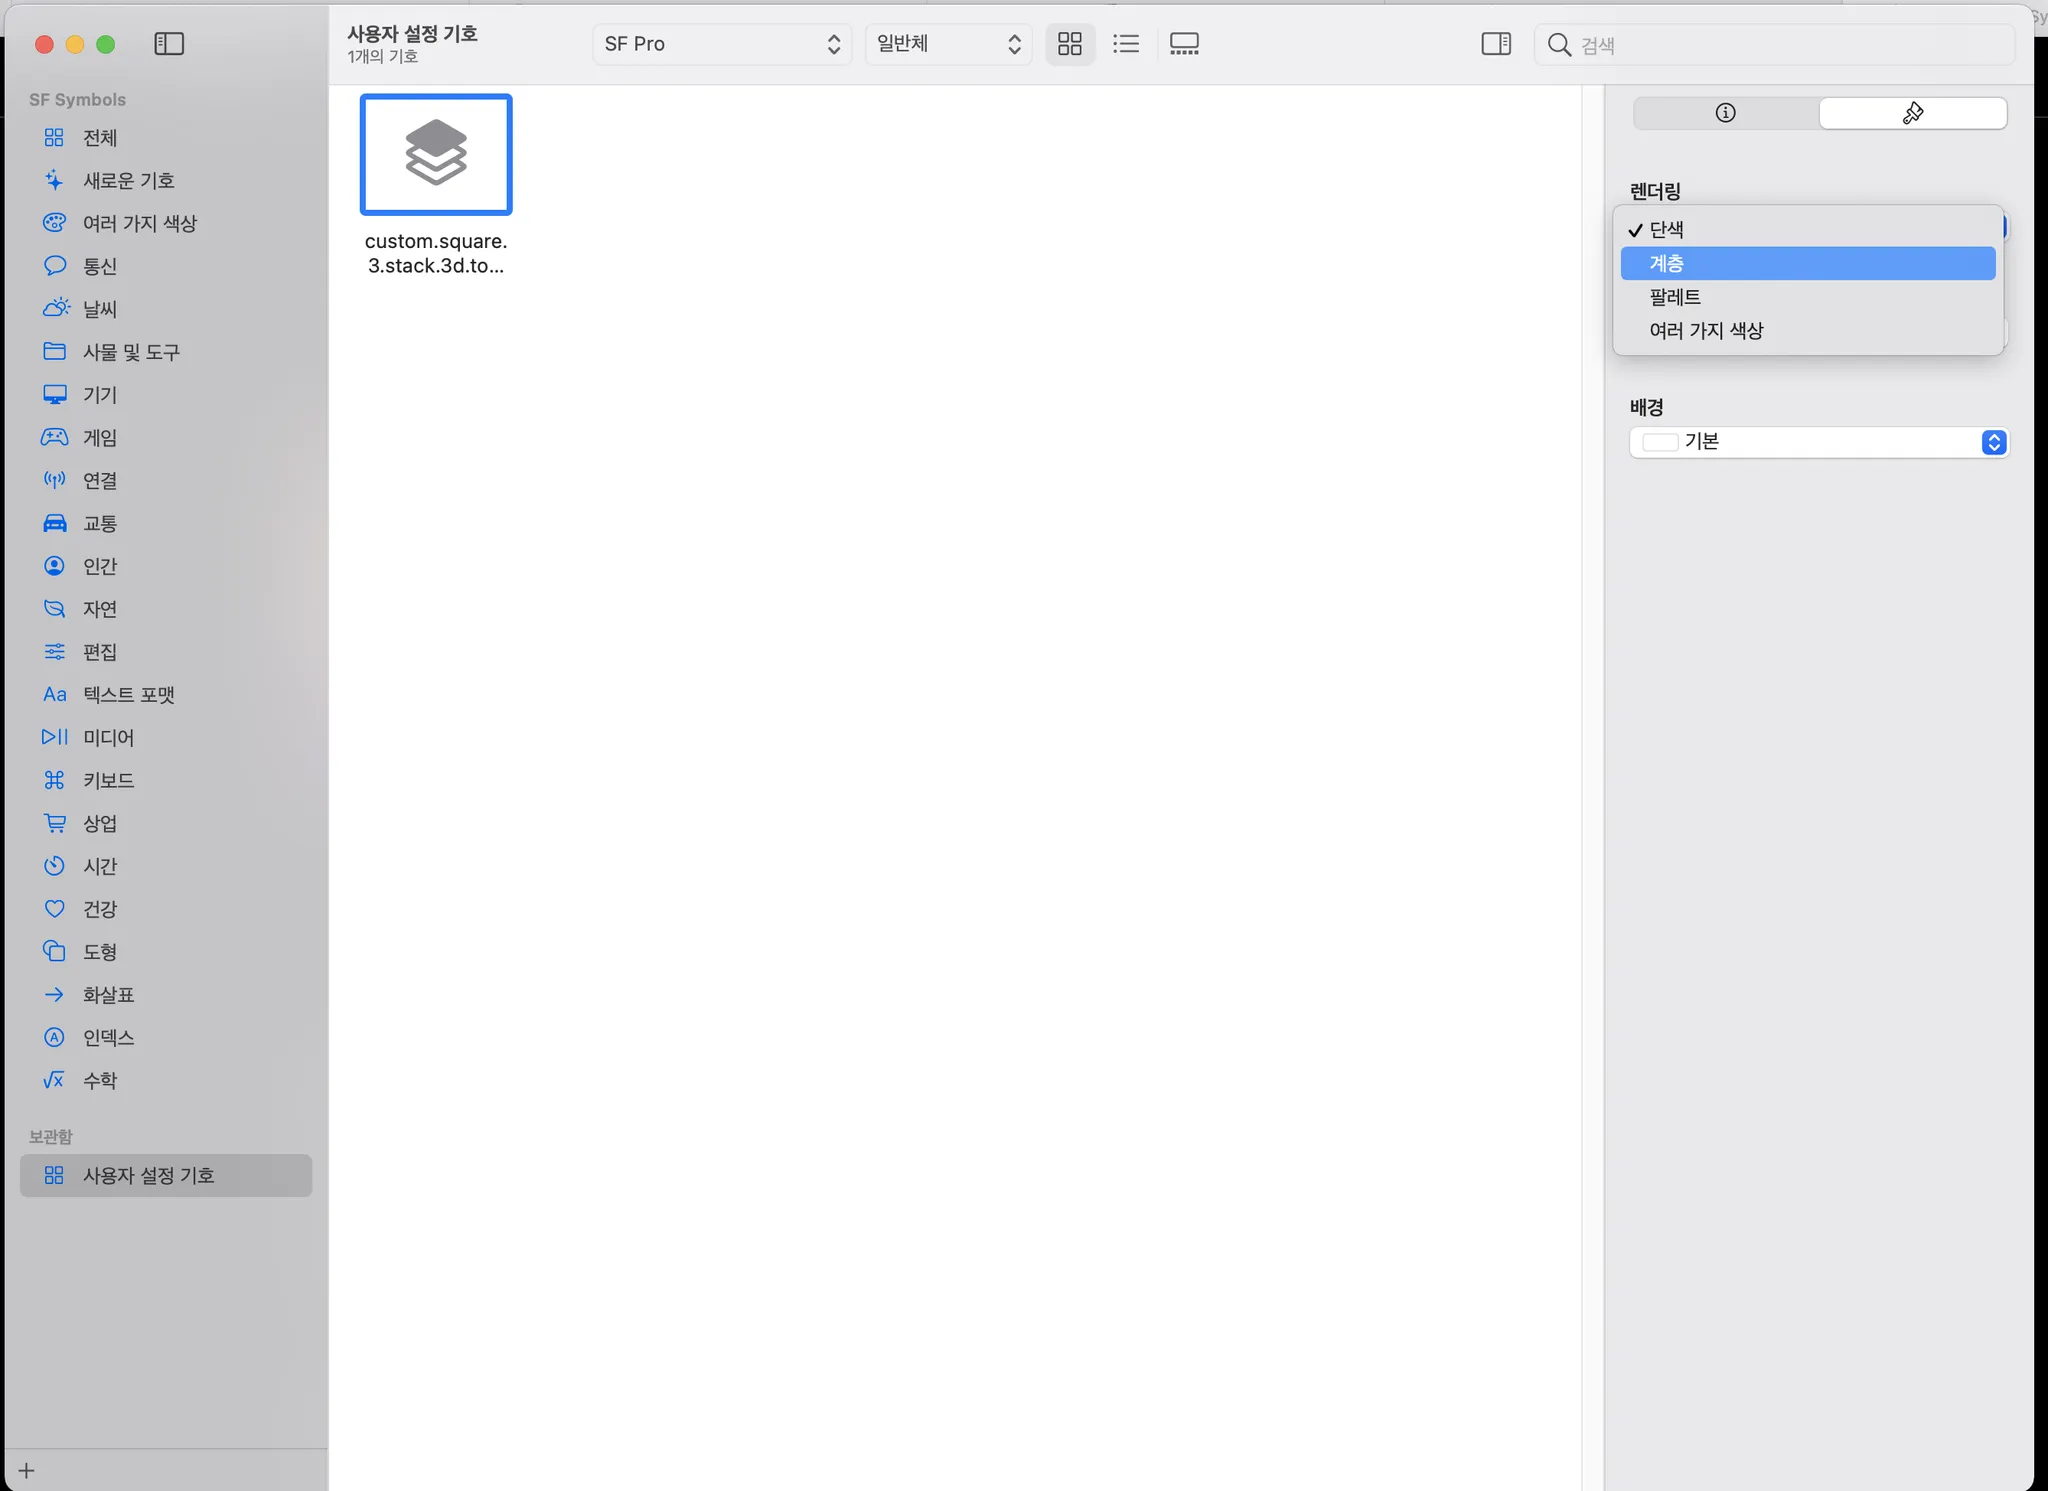The image size is (2048, 1491).
Task: Click the white background color swatch
Action: tap(1660, 442)
